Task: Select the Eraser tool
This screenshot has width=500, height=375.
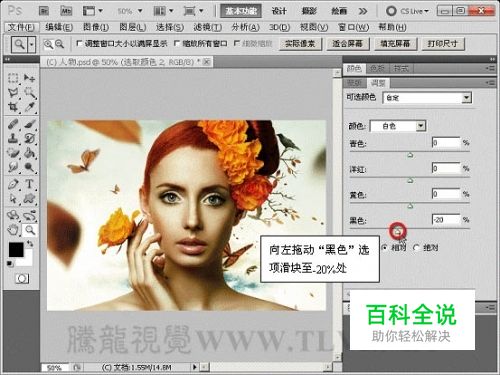Action: click(x=13, y=152)
